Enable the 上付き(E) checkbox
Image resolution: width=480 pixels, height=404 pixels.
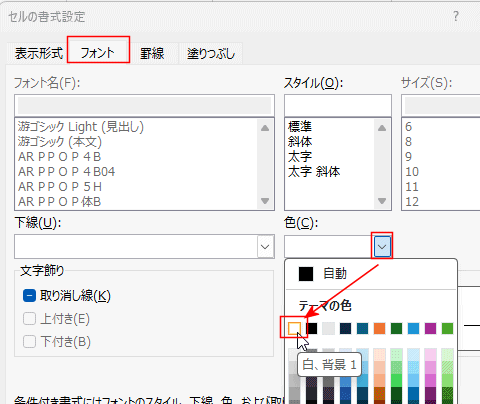[29, 319]
